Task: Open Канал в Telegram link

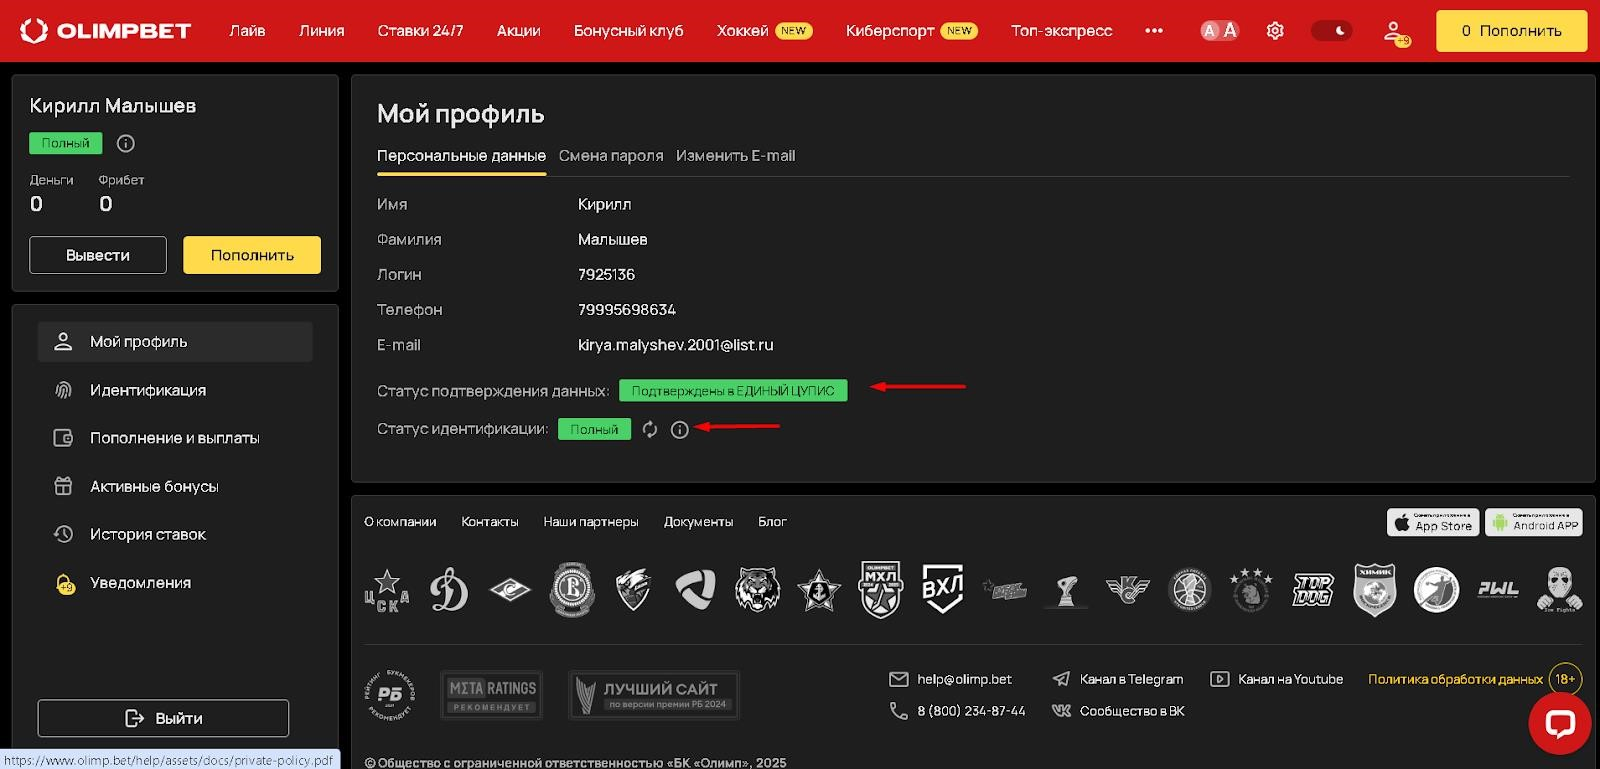Action: click(1118, 679)
